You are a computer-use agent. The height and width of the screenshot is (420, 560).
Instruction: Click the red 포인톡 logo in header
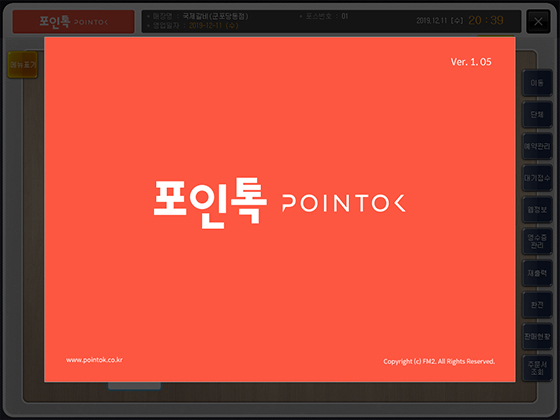tap(74, 22)
